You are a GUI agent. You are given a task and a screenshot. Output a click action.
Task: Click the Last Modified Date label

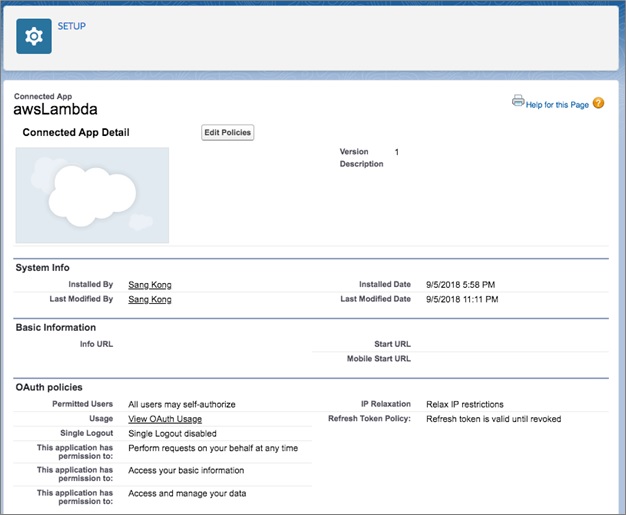pos(376,299)
